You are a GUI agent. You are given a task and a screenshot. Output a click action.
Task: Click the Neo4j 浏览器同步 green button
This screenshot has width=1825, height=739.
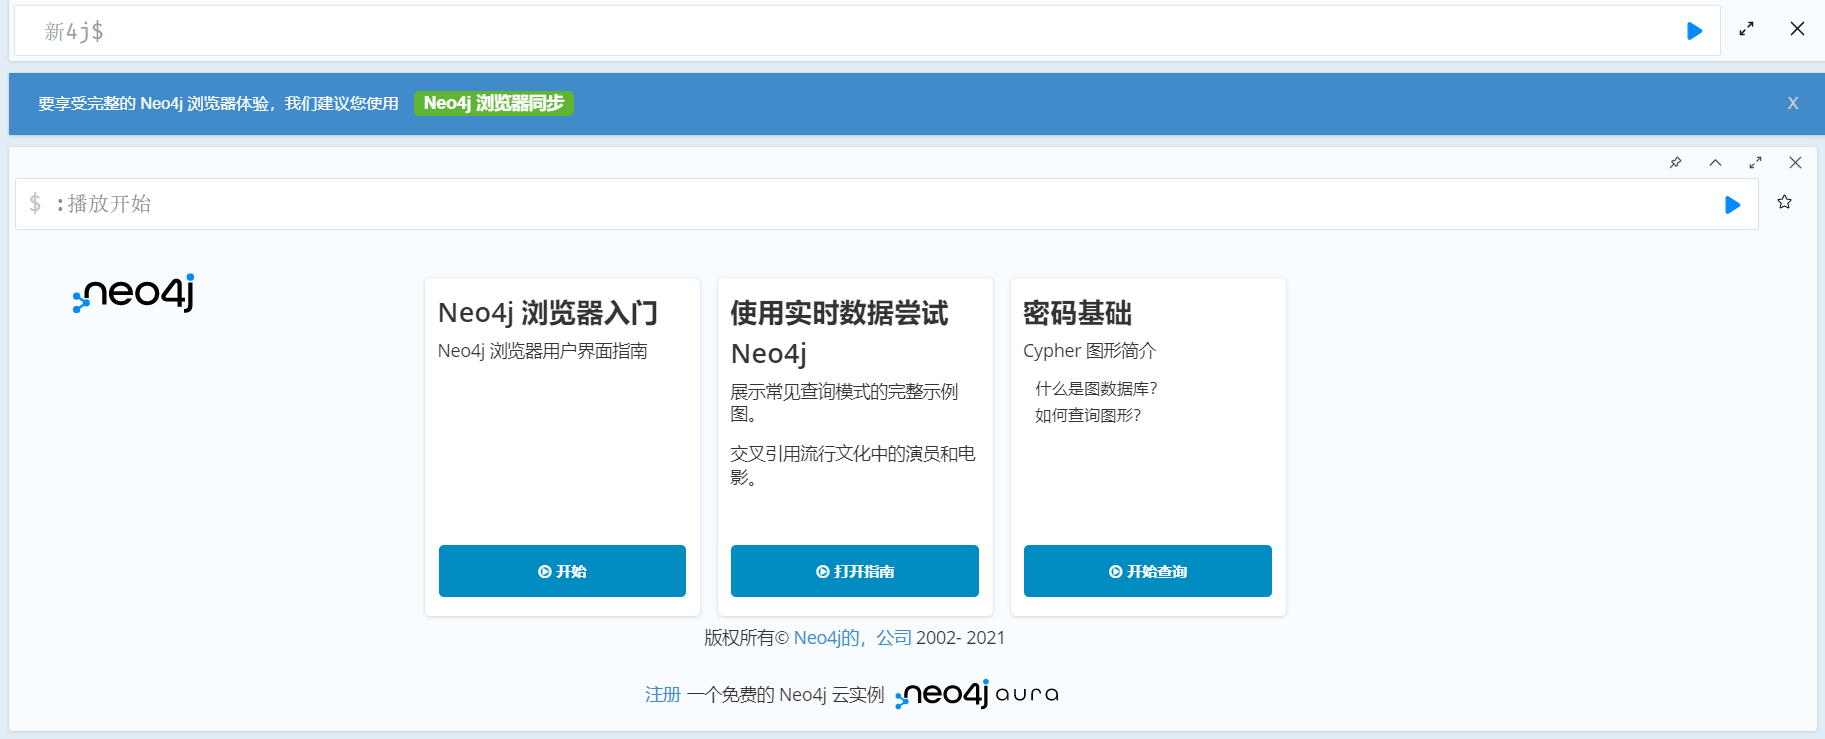tap(494, 103)
